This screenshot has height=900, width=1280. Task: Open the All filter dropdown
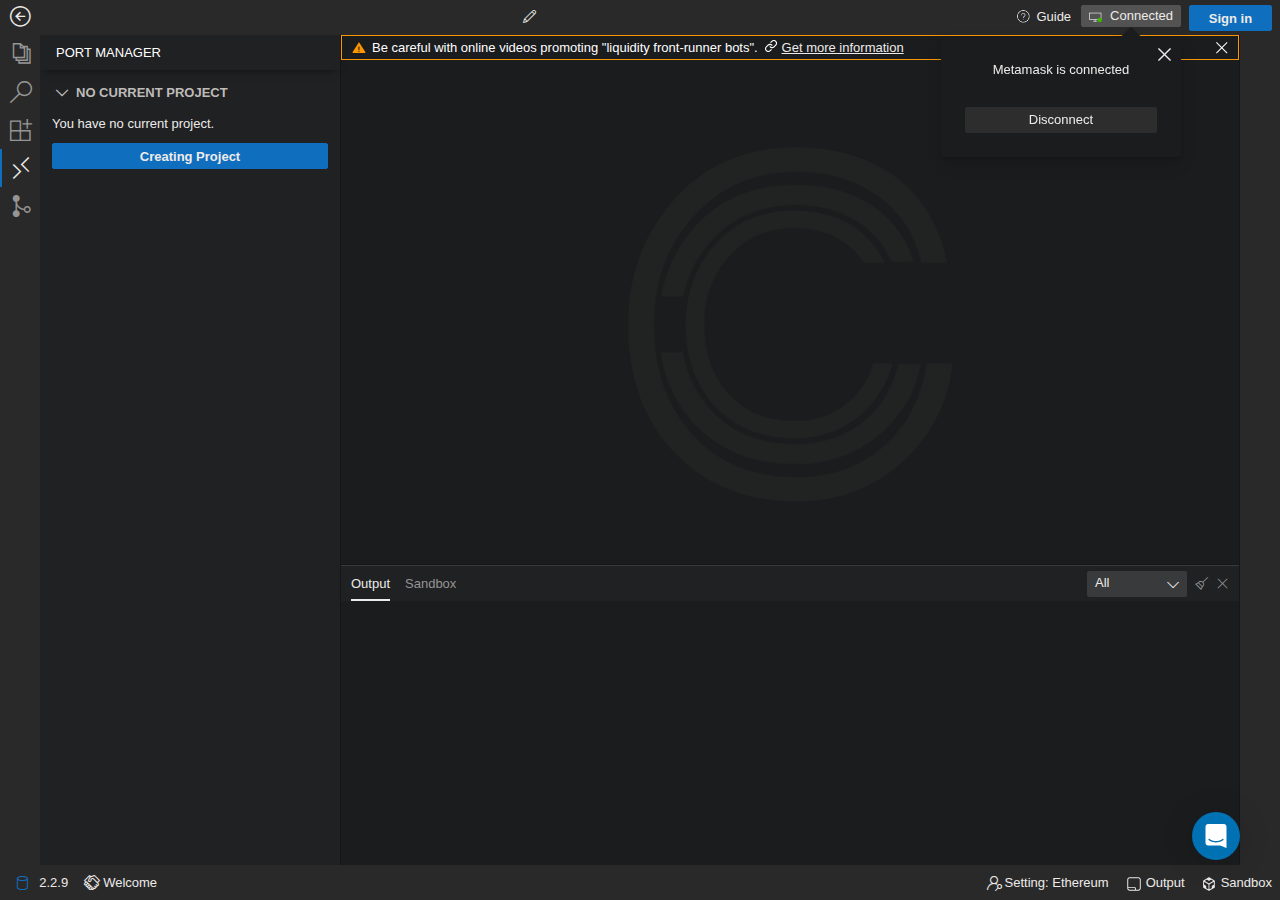click(1137, 584)
